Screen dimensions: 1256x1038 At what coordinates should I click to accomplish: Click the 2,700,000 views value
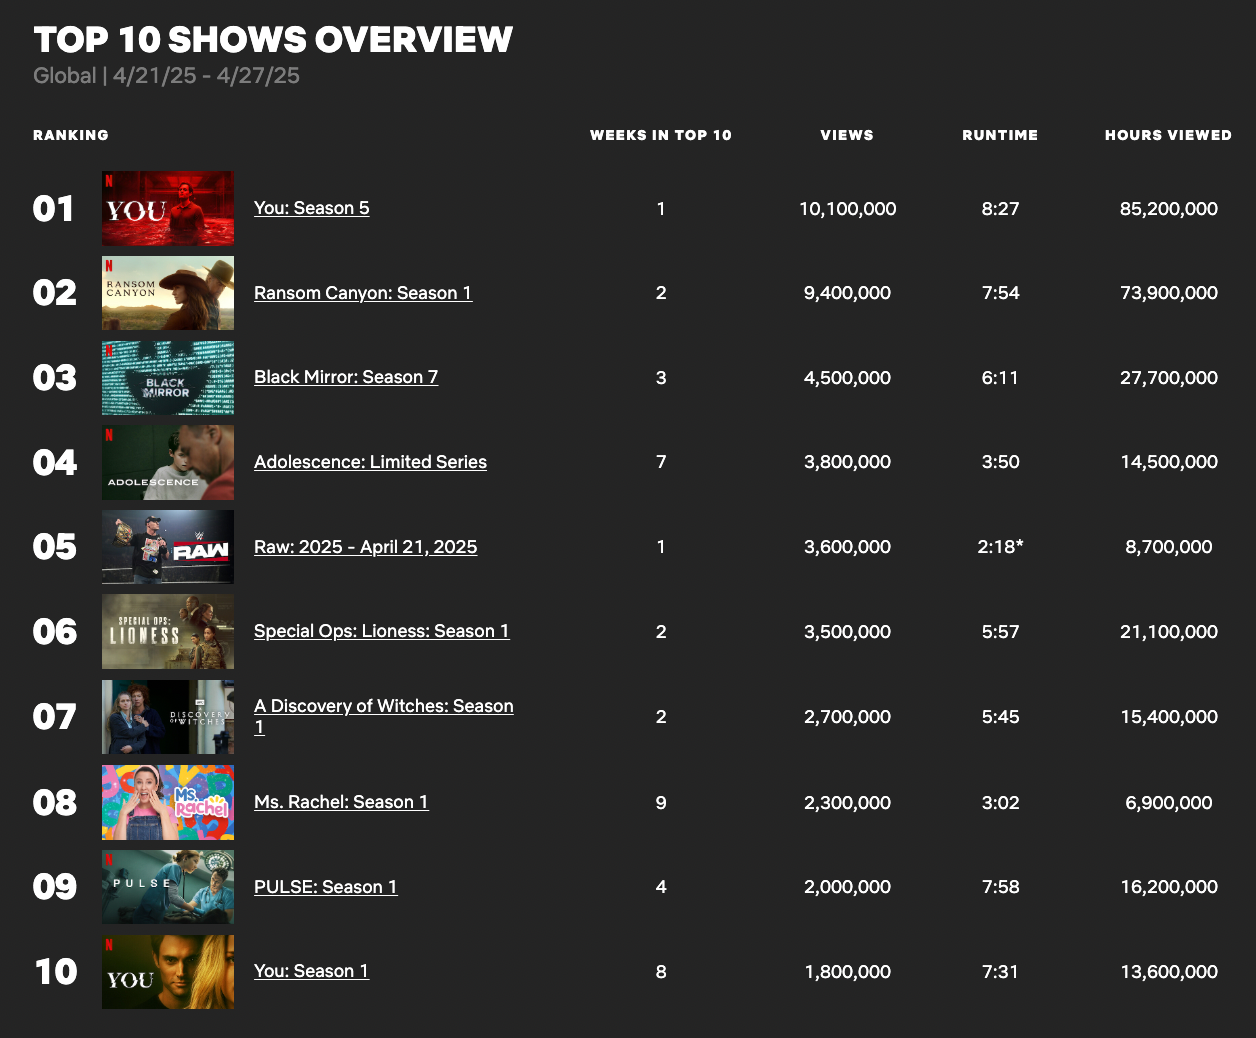tap(848, 717)
